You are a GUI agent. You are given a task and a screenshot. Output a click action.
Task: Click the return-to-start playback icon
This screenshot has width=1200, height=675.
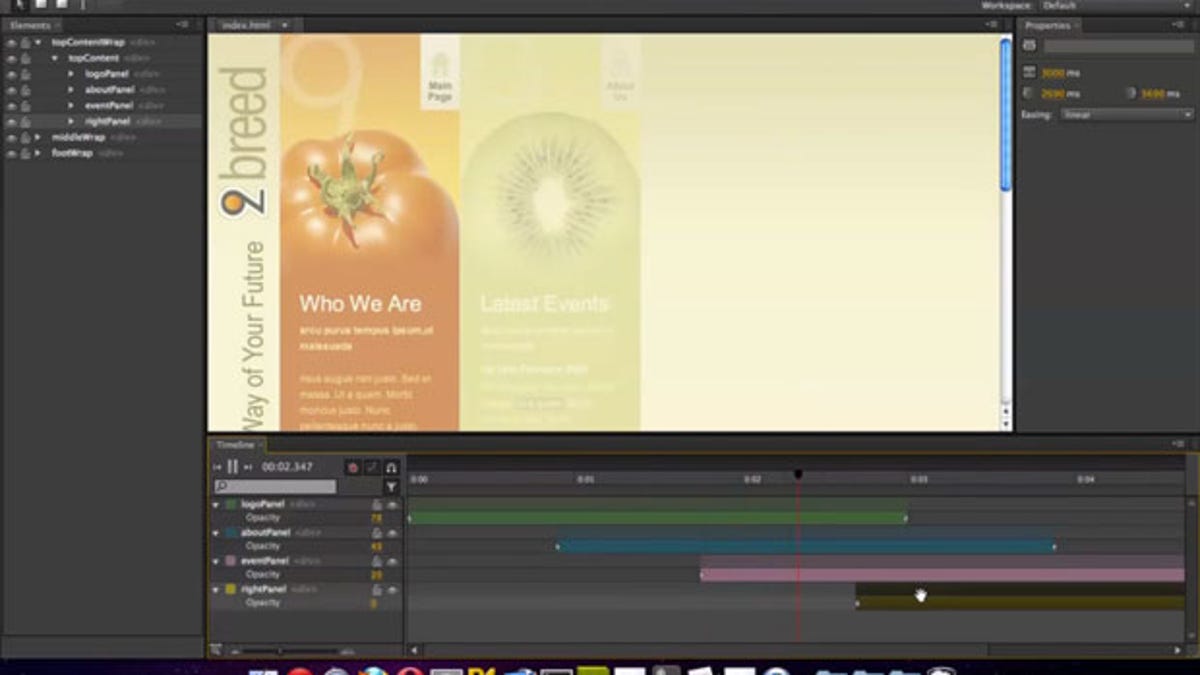coord(215,467)
